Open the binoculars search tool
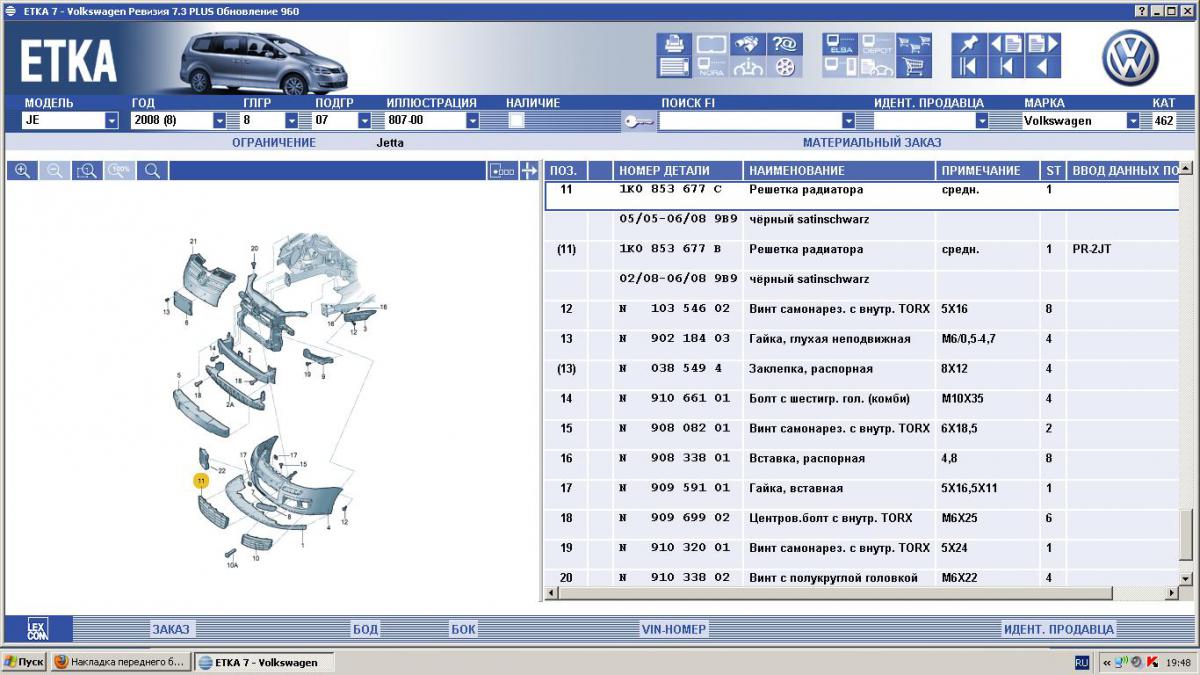This screenshot has width=1200, height=675. click(746, 44)
